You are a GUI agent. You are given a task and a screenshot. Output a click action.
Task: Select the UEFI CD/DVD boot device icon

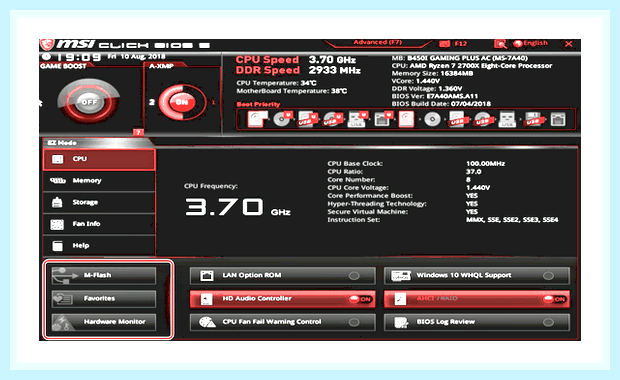click(x=282, y=119)
